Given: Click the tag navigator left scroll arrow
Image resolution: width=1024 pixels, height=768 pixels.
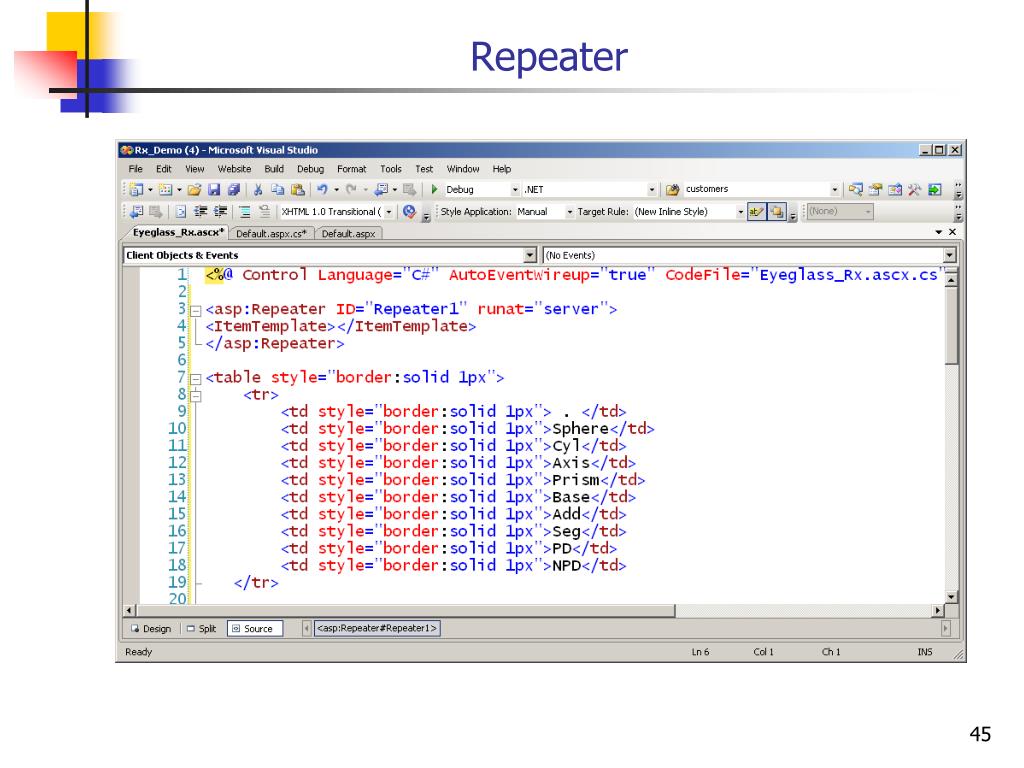Looking at the screenshot, I should point(306,628).
